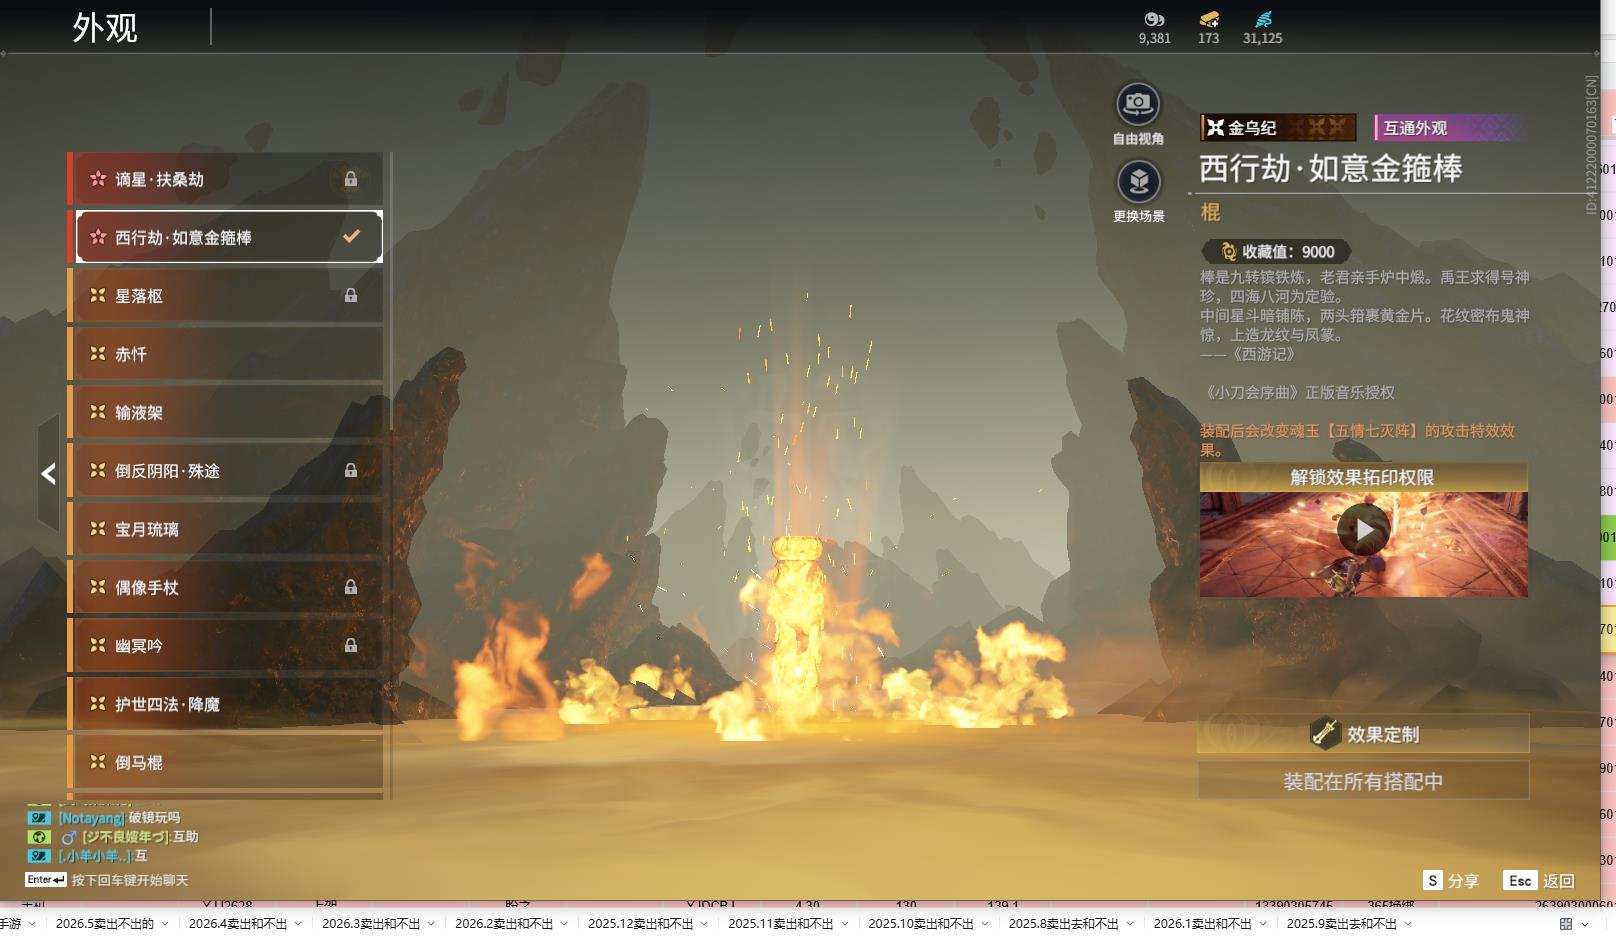Click the 外观 title at top left
The width and height of the screenshot is (1616, 939).
[105, 28]
